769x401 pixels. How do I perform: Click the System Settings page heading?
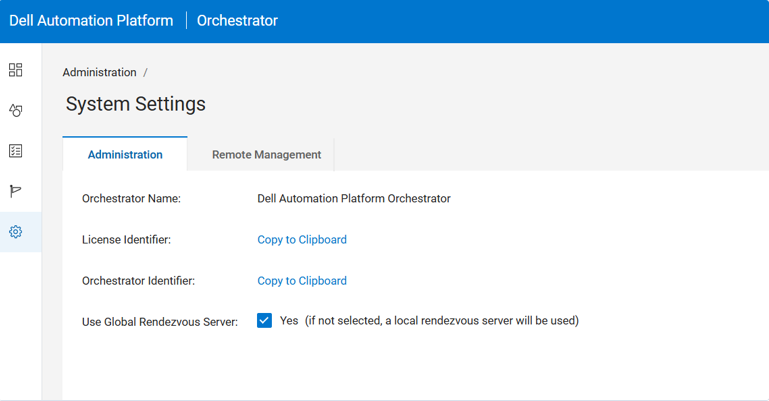tap(136, 104)
